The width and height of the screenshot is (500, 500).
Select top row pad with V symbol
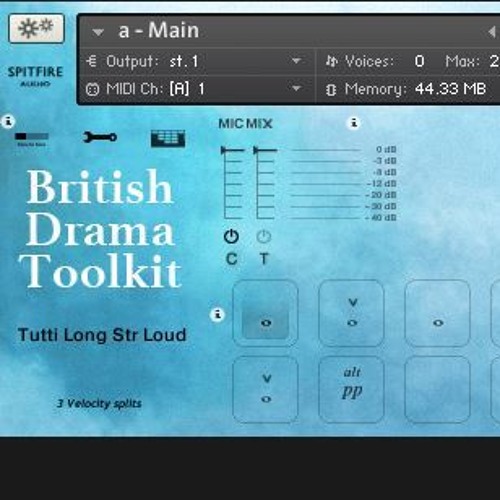point(352,313)
